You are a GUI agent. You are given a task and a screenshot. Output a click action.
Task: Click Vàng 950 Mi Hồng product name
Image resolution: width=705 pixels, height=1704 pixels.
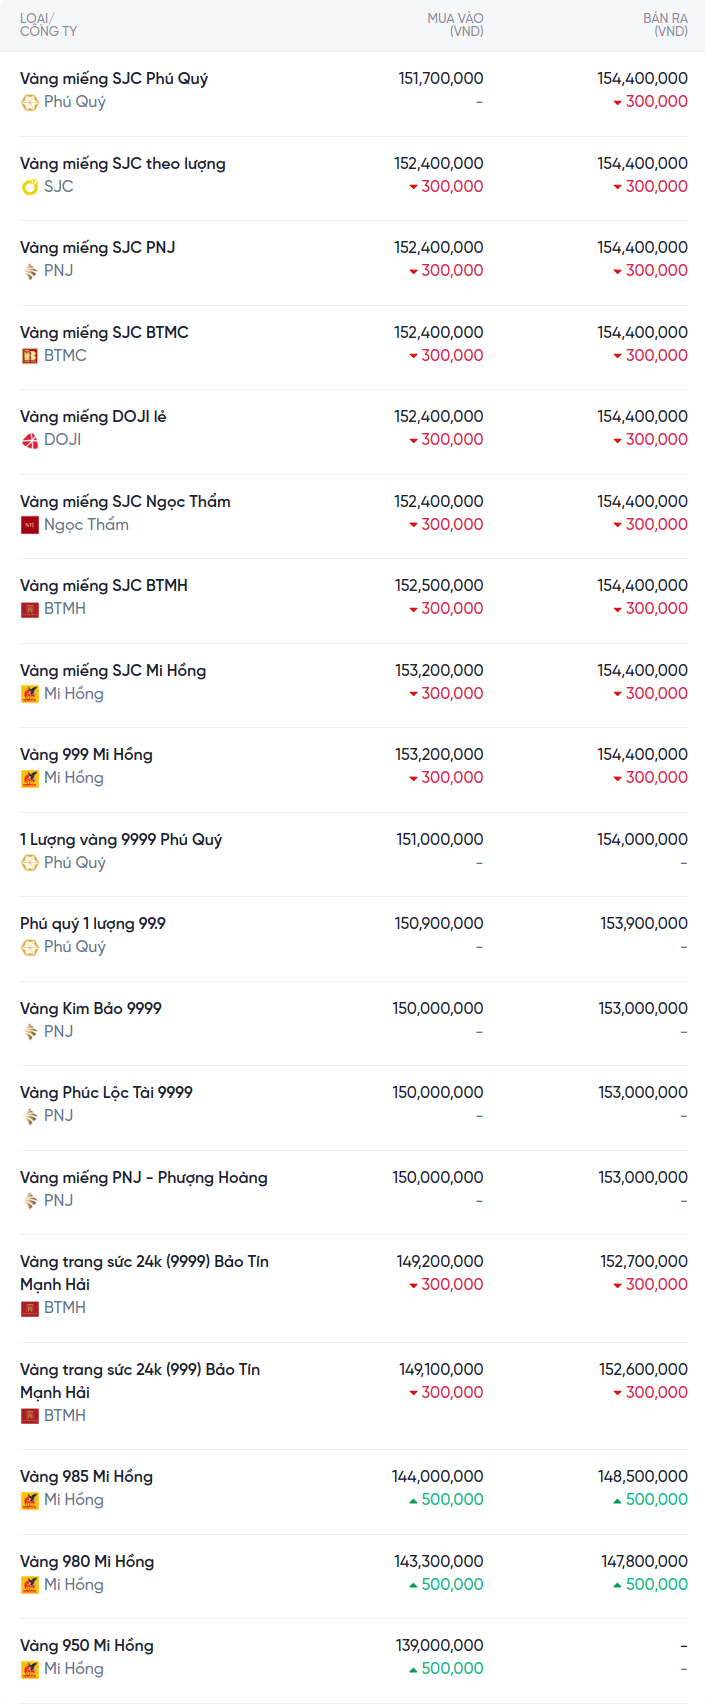click(87, 1646)
